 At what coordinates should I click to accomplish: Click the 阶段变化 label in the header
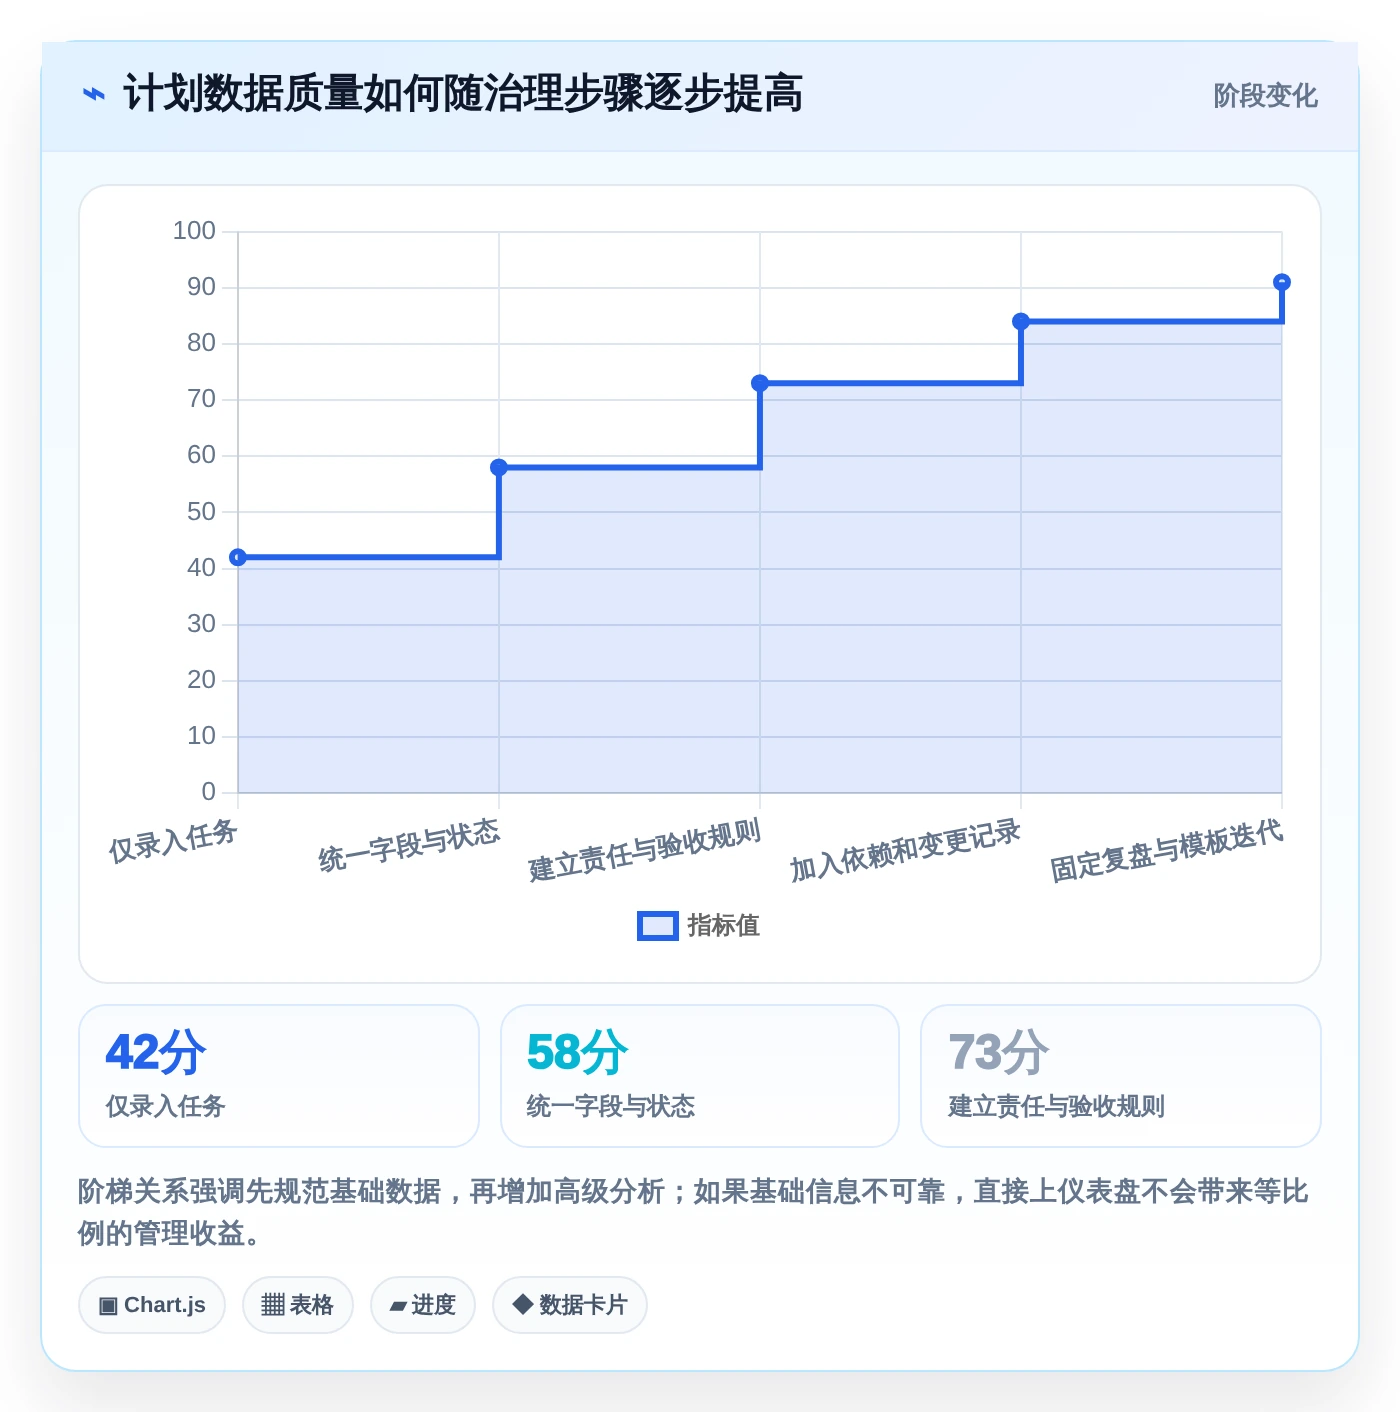[1265, 96]
